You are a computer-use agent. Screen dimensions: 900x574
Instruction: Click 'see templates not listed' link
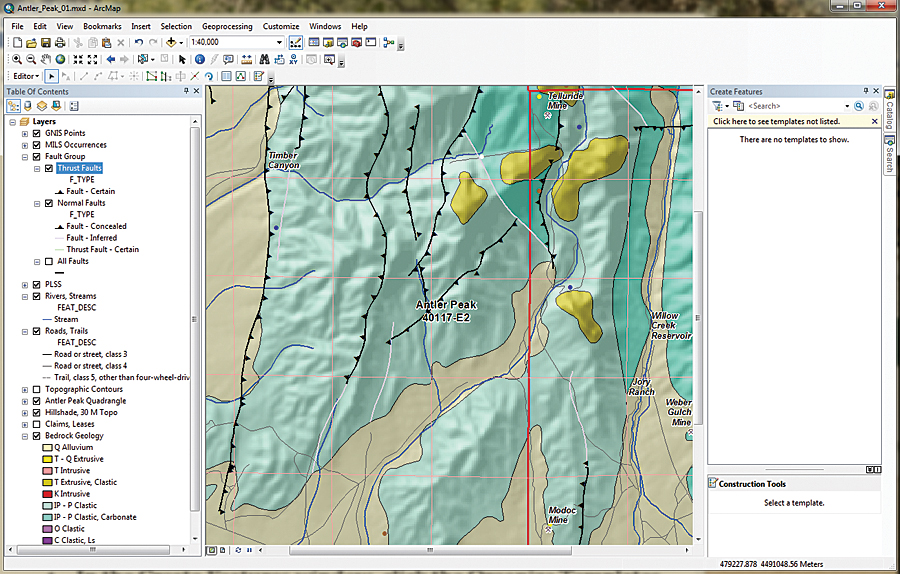pos(776,121)
